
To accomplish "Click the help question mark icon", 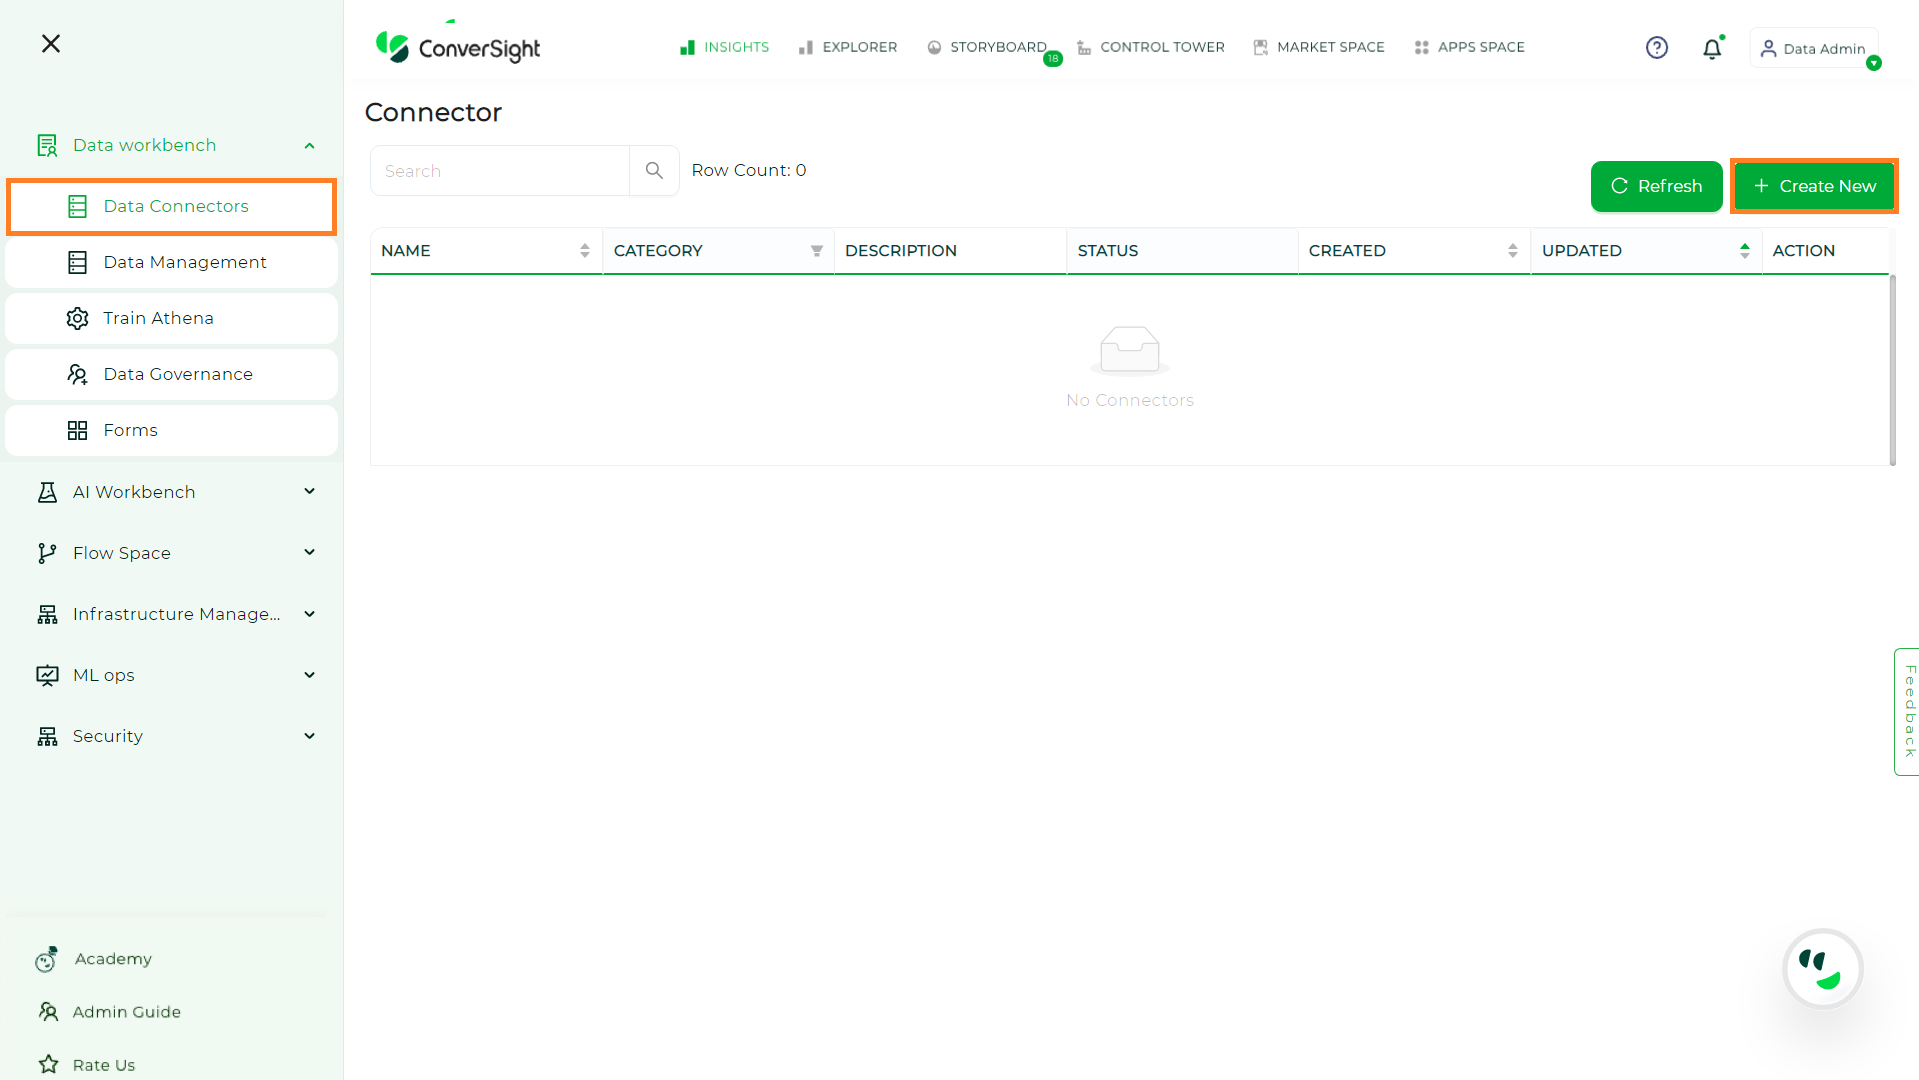I will tap(1656, 48).
